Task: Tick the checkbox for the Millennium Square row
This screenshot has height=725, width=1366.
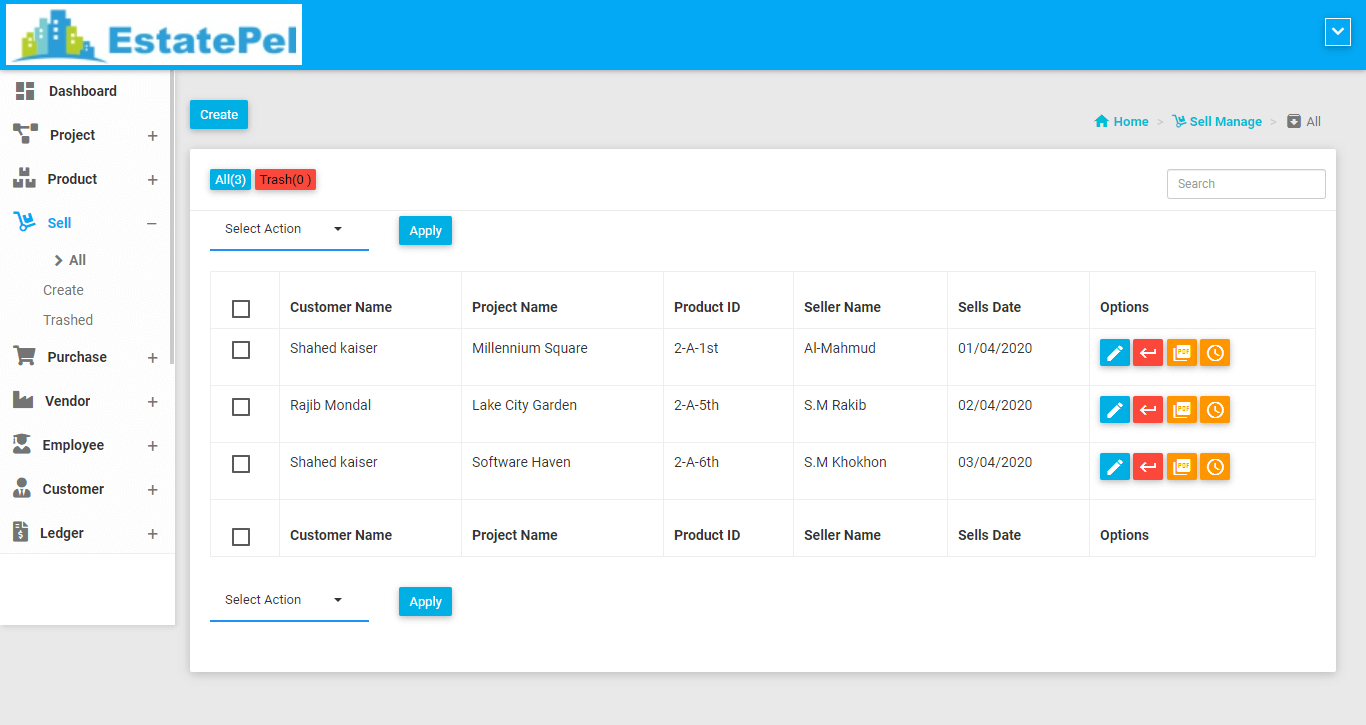Action: (241, 350)
